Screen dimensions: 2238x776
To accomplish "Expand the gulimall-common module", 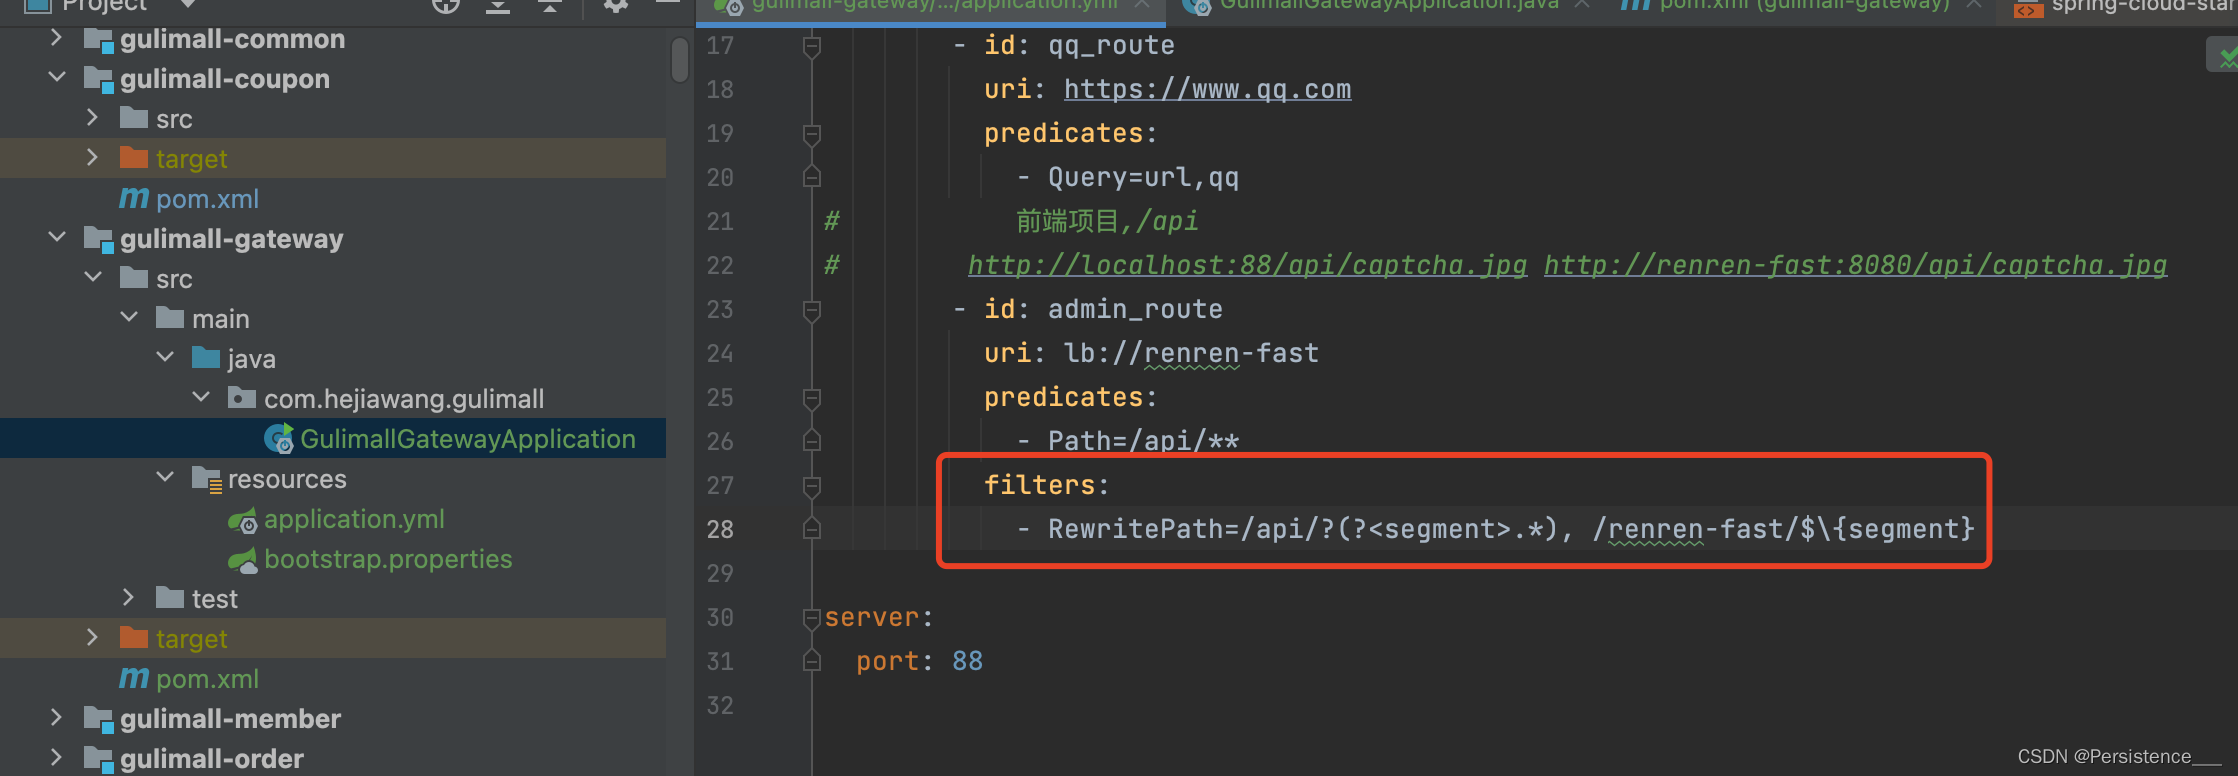I will (57, 38).
